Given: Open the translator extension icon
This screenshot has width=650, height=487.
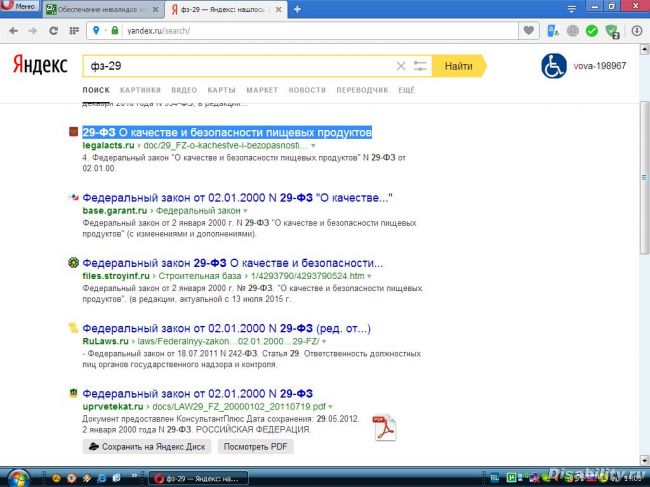Looking at the screenshot, I should pyautogui.click(x=553, y=31).
